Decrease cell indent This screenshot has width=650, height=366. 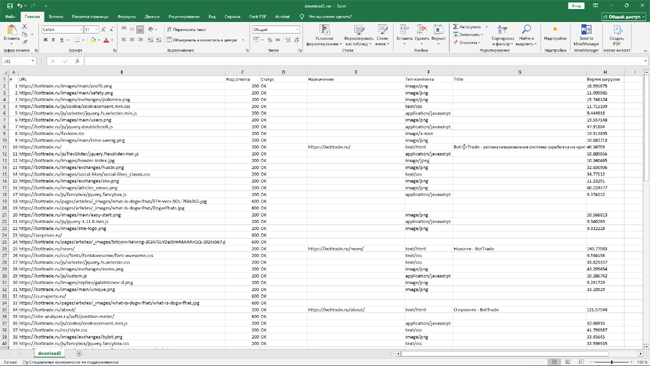coord(150,40)
